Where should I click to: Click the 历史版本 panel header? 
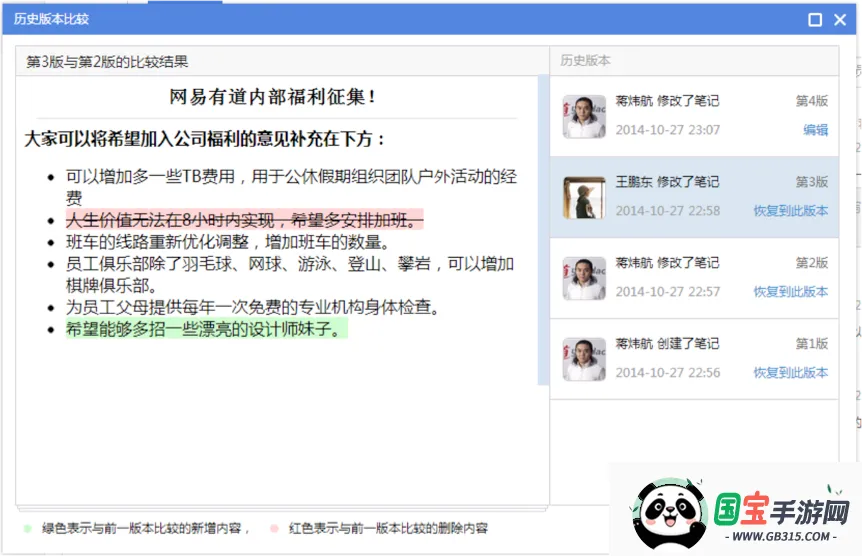(694, 61)
